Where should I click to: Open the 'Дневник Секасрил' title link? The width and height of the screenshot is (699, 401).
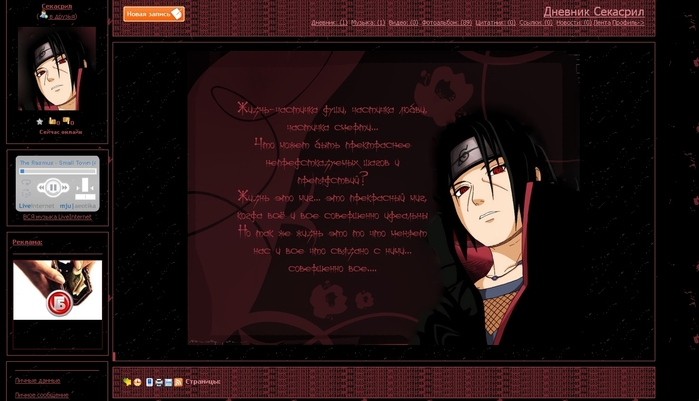click(594, 11)
